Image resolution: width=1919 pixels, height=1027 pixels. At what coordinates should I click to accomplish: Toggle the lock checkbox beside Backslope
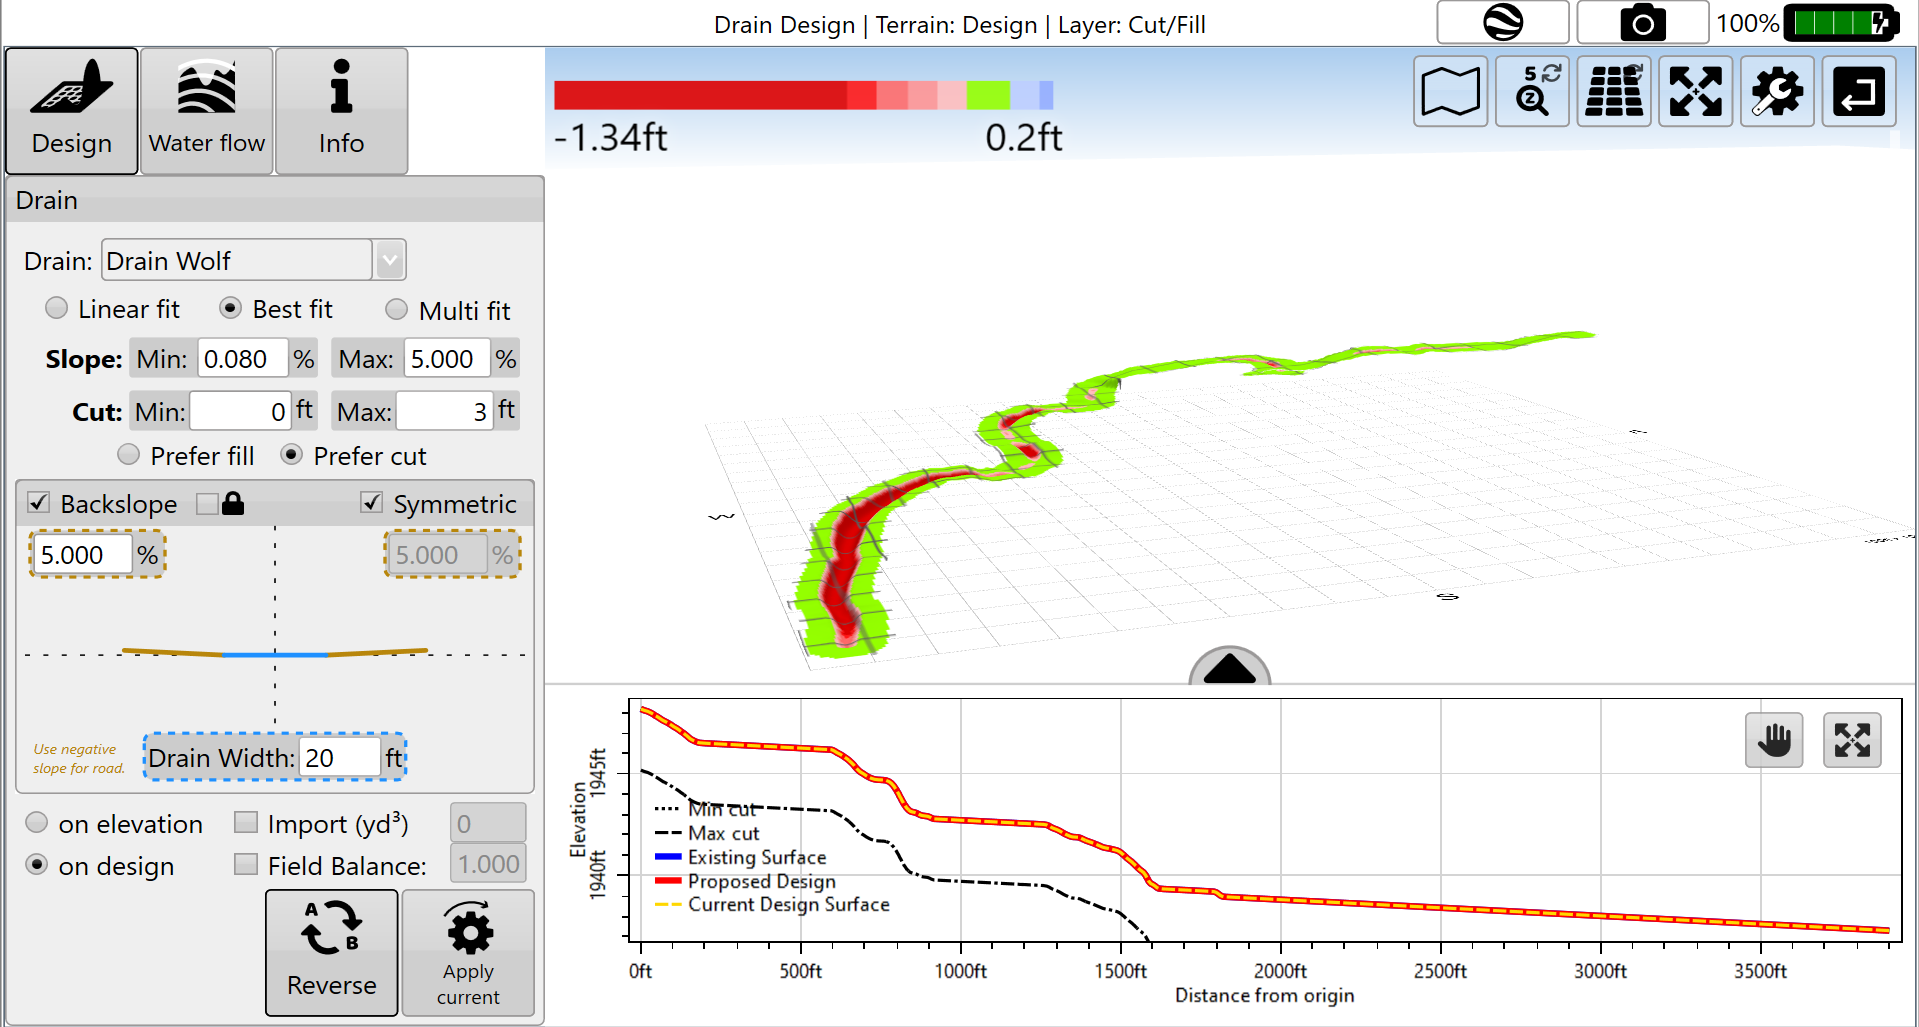(x=207, y=503)
